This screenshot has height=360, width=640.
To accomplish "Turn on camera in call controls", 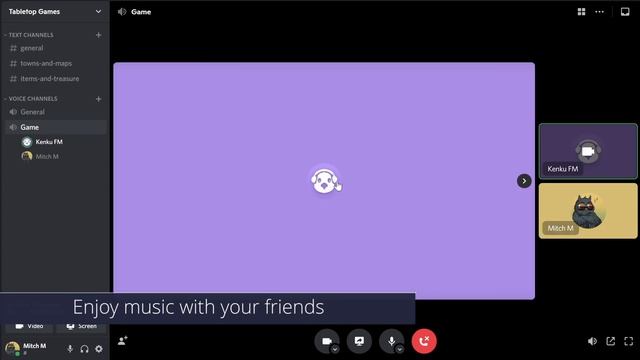I will tap(326, 341).
